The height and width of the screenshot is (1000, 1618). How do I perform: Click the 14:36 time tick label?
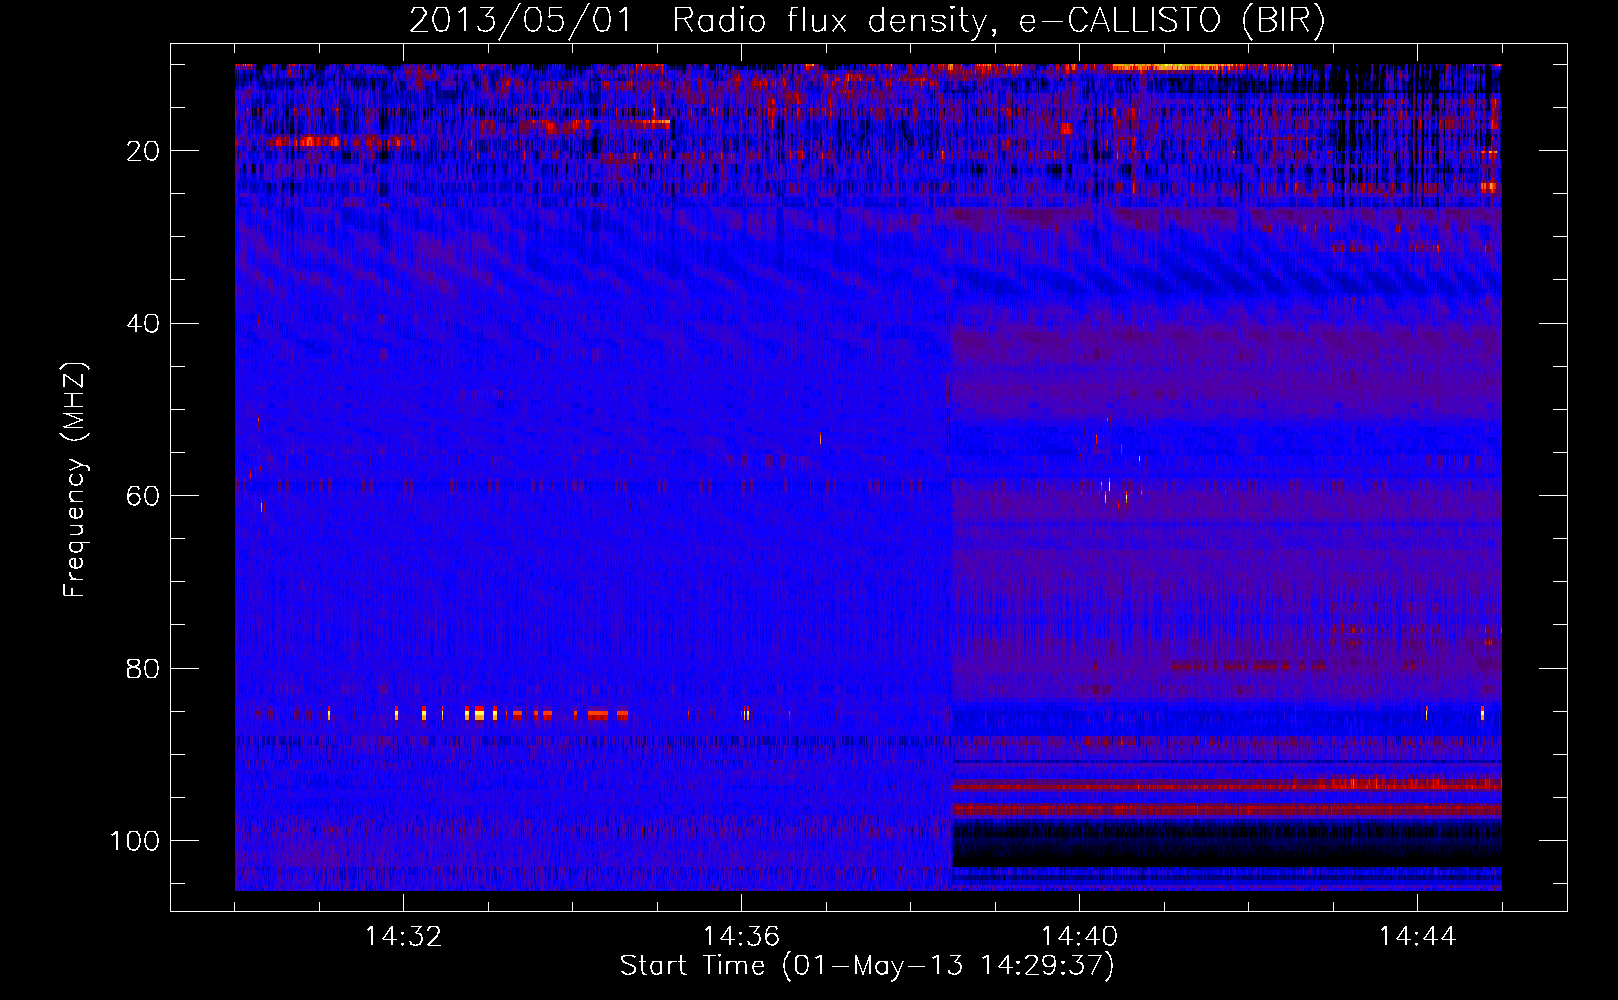click(741, 937)
